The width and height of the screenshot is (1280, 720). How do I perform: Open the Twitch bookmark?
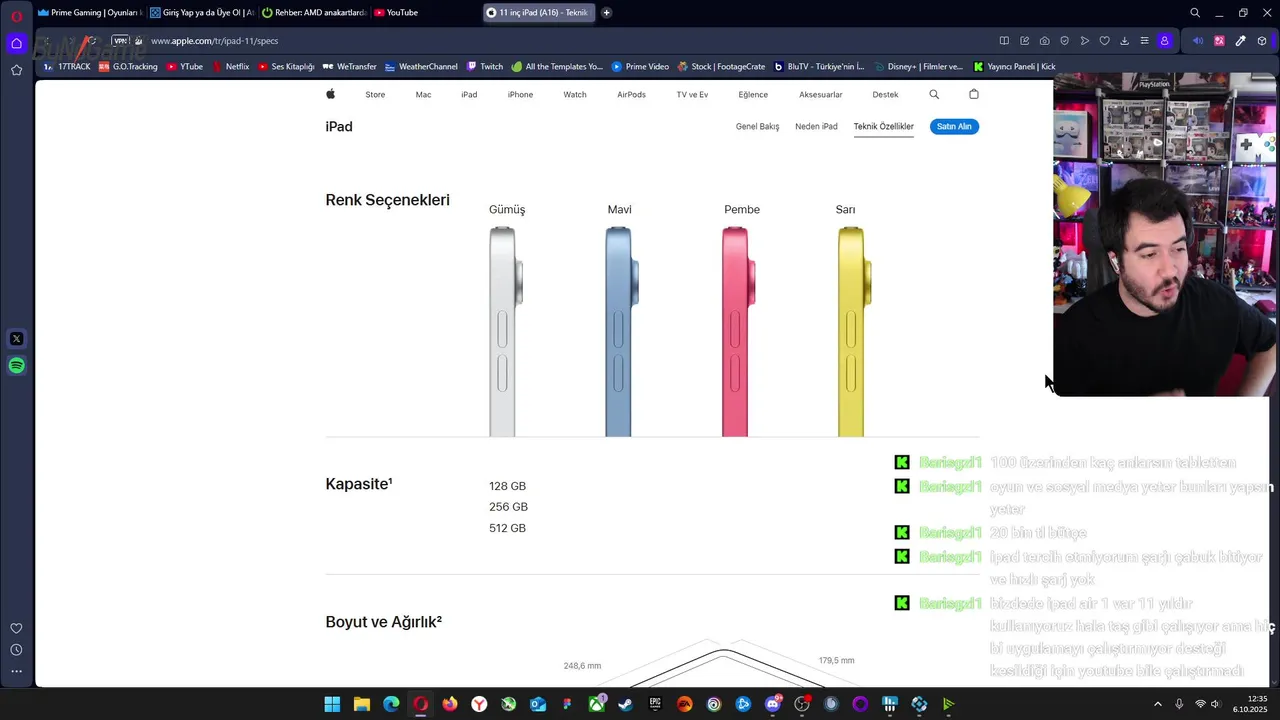click(484, 66)
